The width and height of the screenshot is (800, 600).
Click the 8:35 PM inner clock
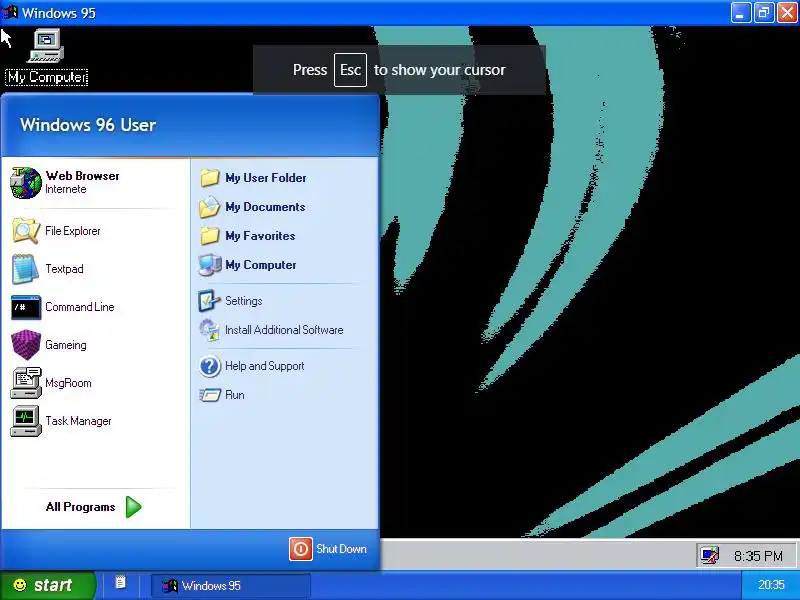[x=758, y=556]
